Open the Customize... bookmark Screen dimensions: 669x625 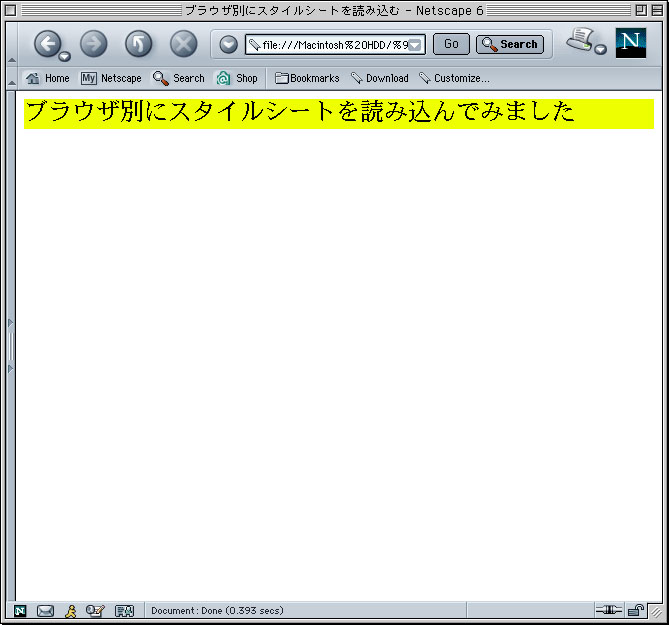coord(454,78)
